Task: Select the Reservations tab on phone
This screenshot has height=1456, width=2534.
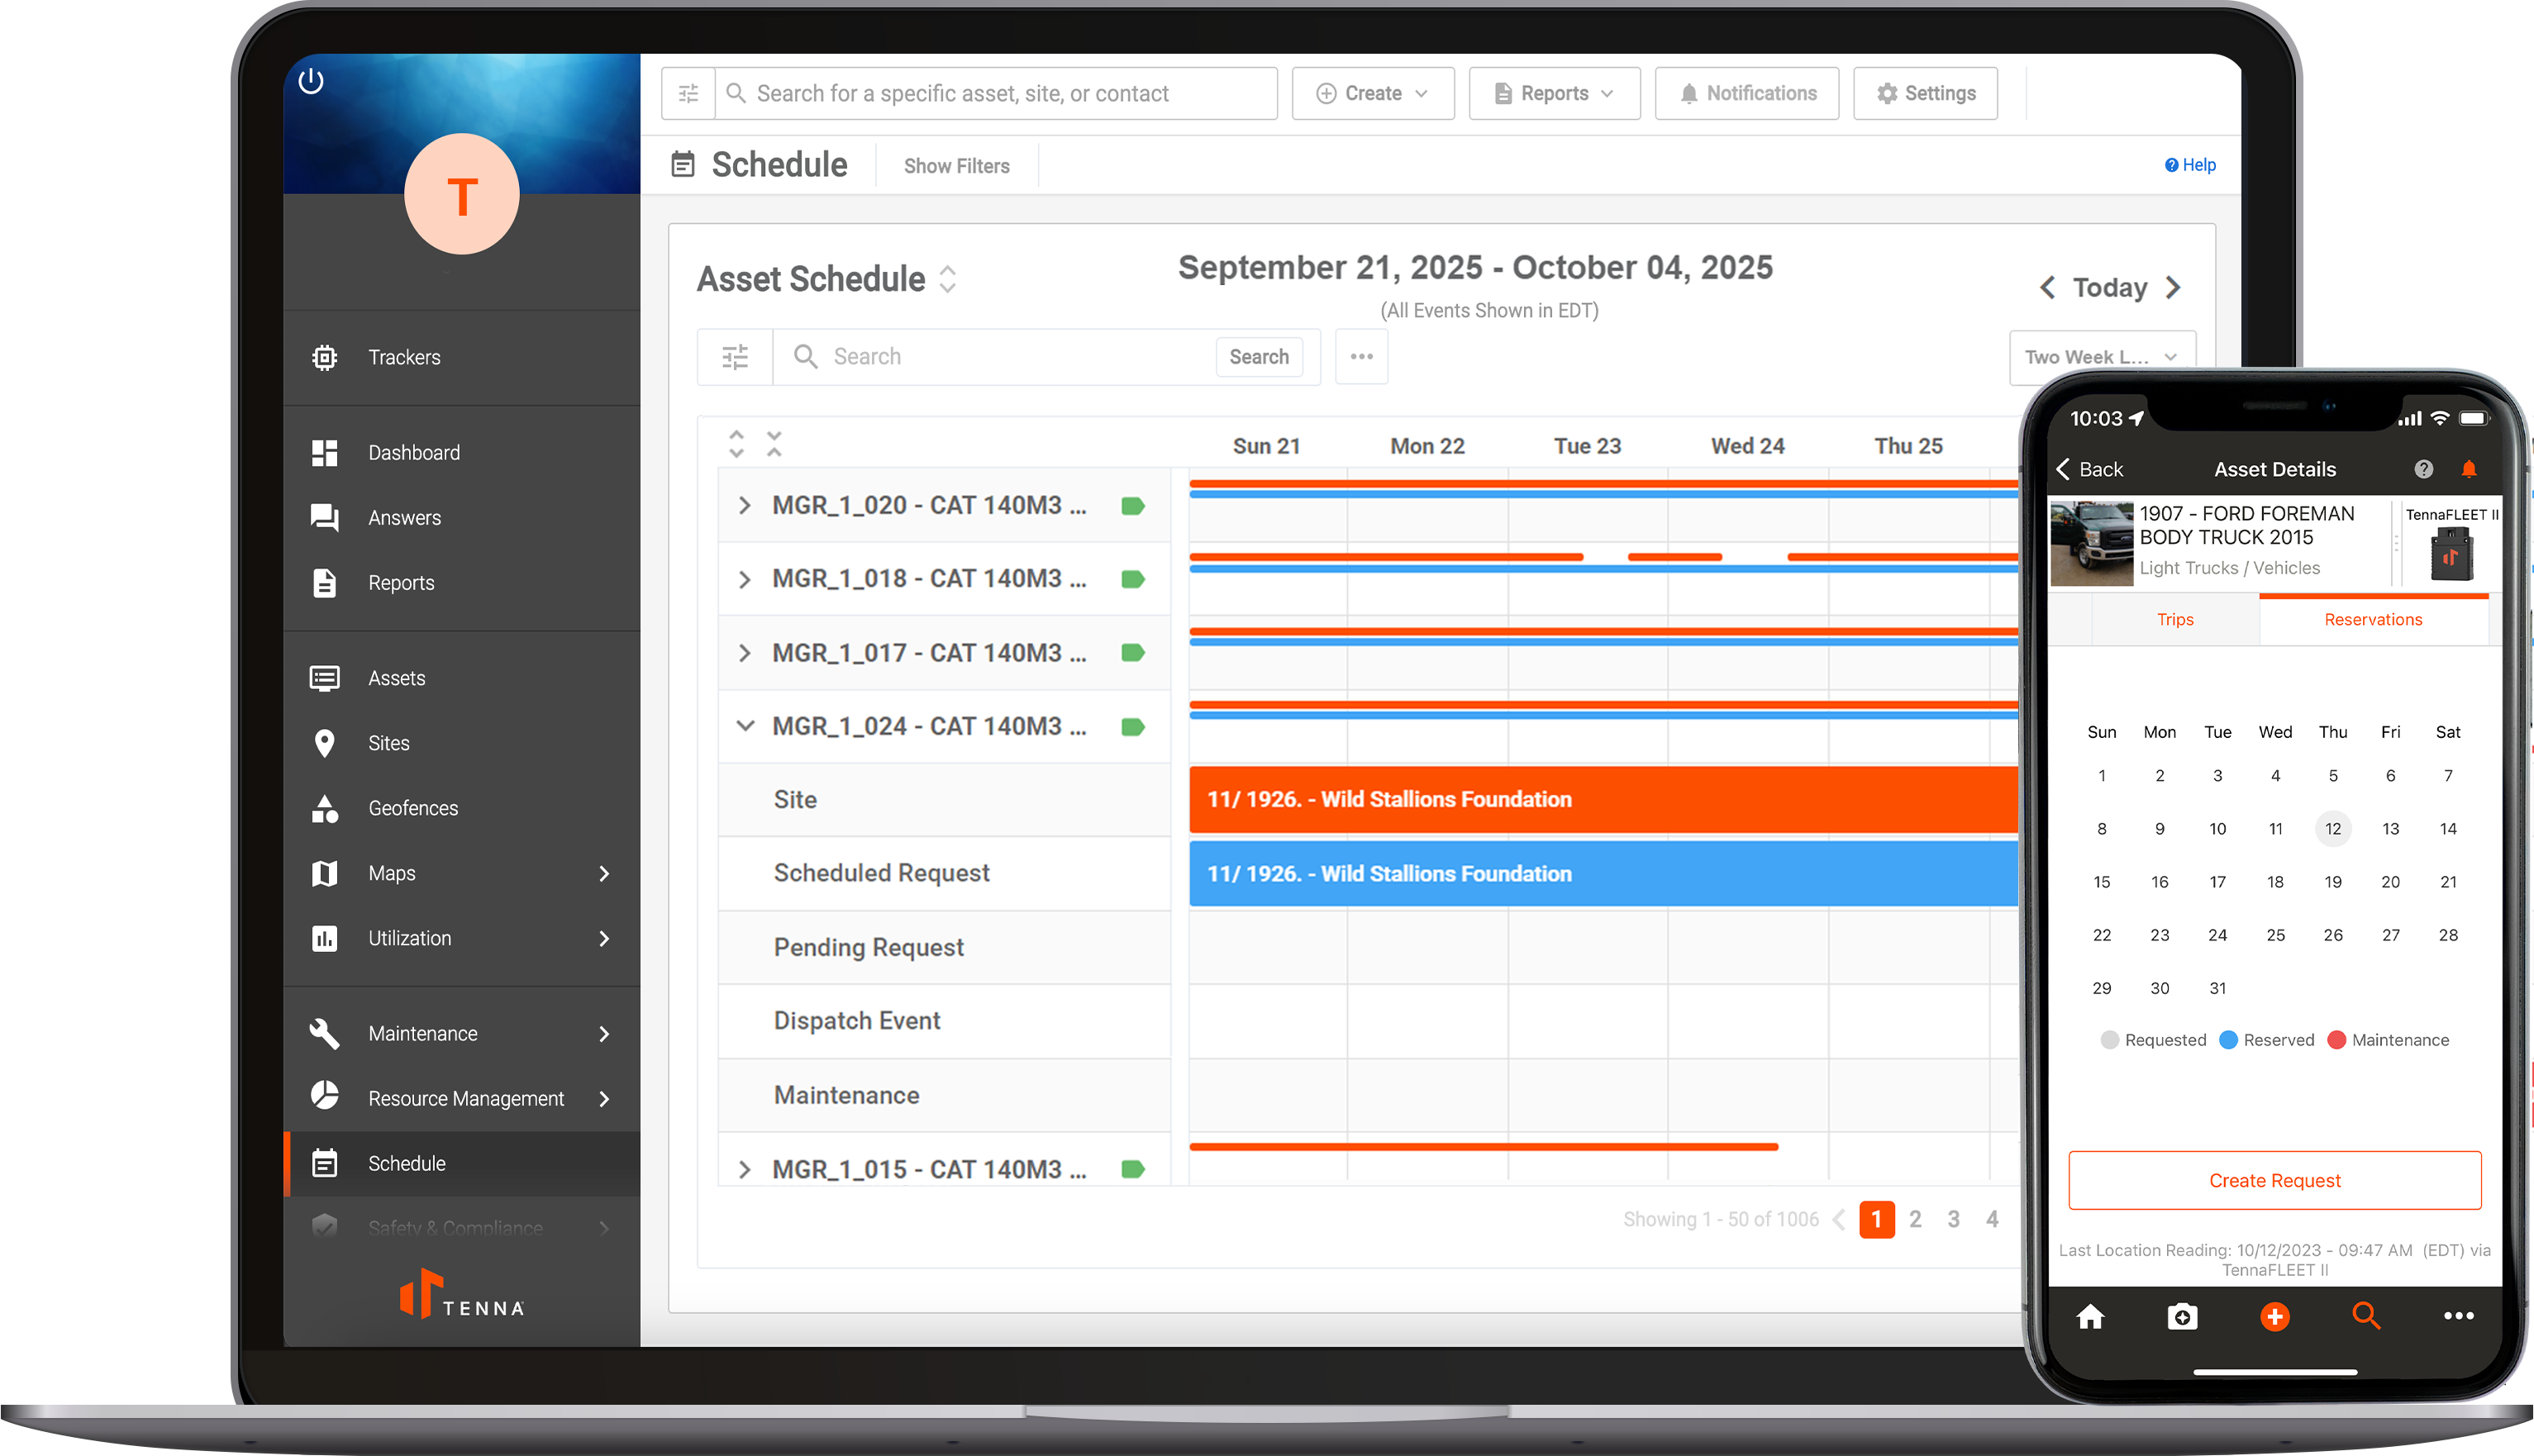Action: [2372, 620]
